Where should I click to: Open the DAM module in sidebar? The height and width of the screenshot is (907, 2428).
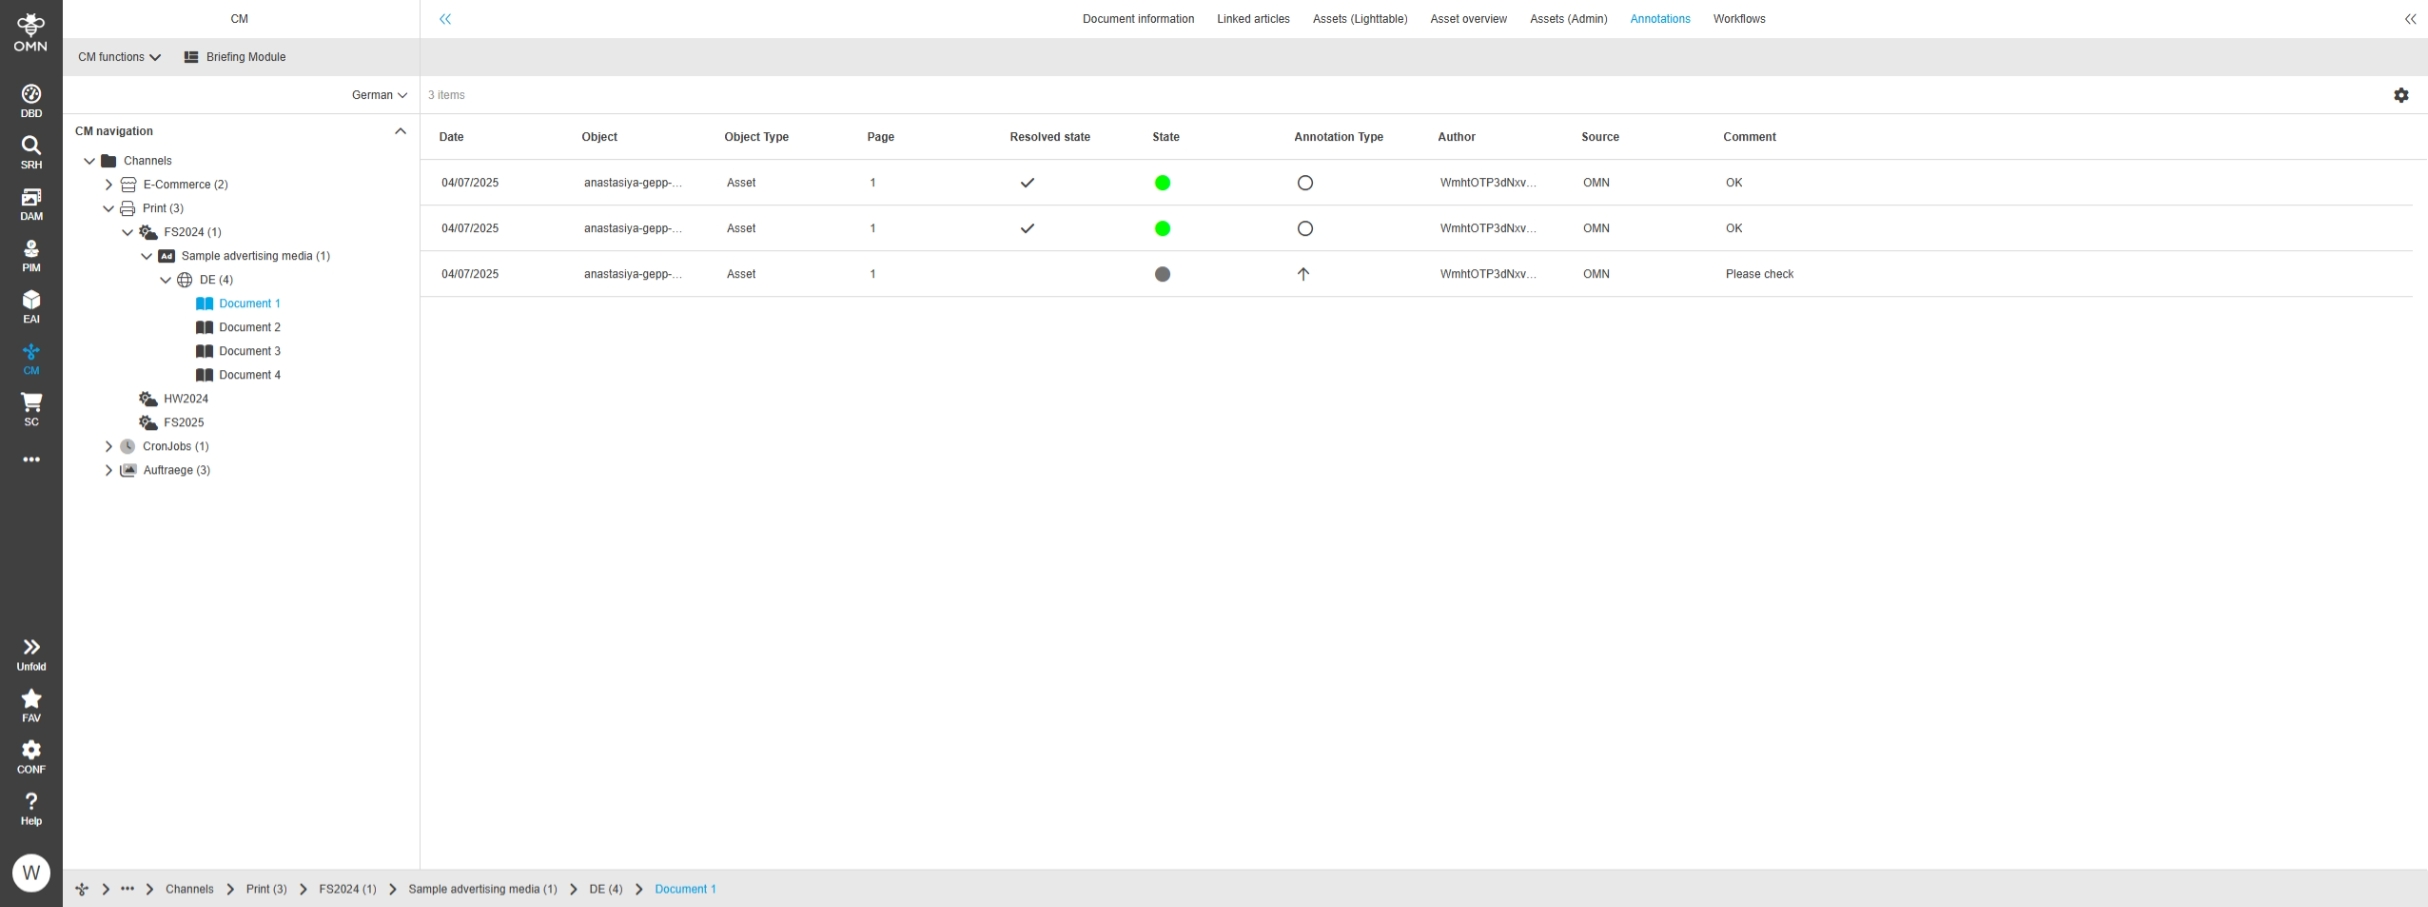[x=31, y=203]
